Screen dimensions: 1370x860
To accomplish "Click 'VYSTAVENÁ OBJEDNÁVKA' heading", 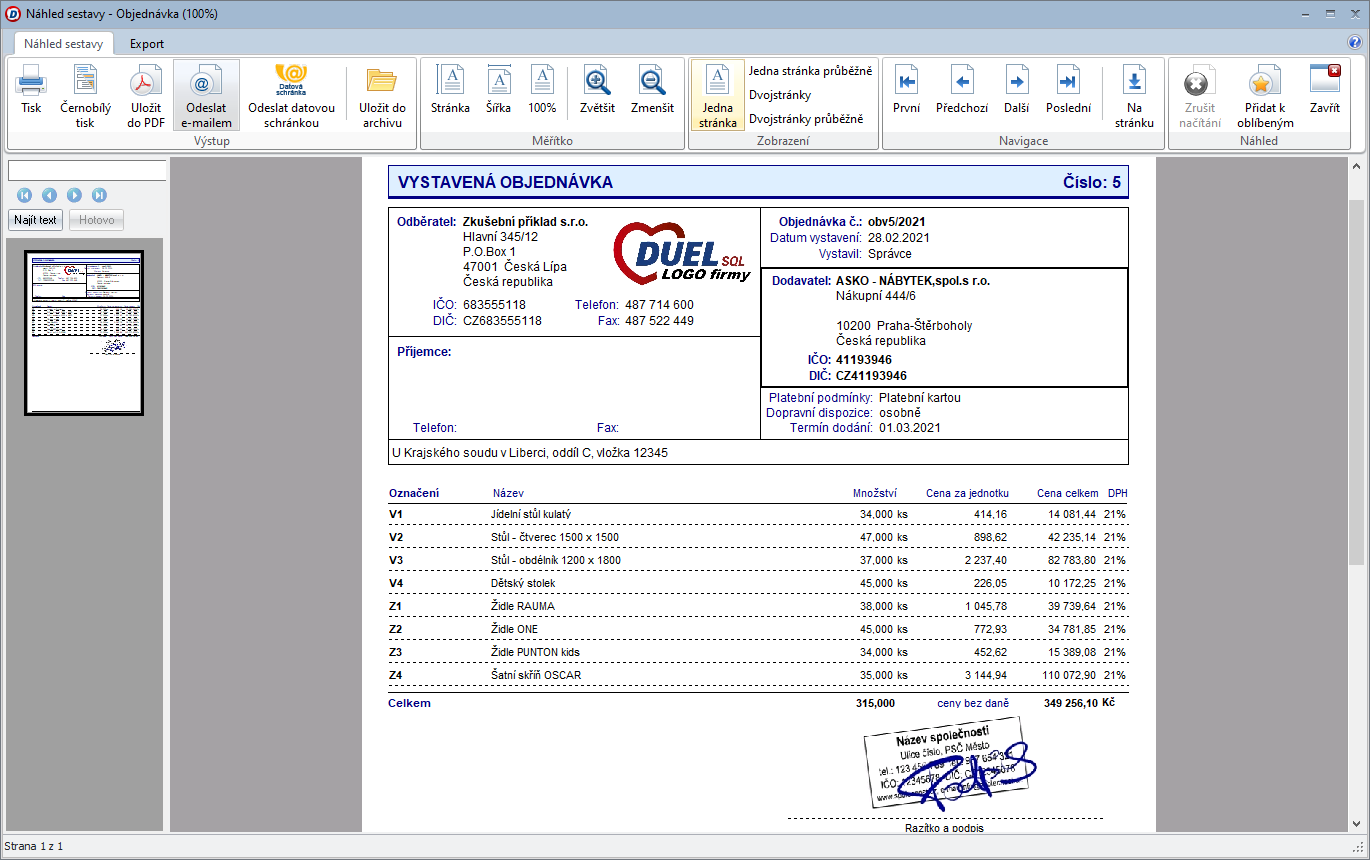I will pos(505,182).
